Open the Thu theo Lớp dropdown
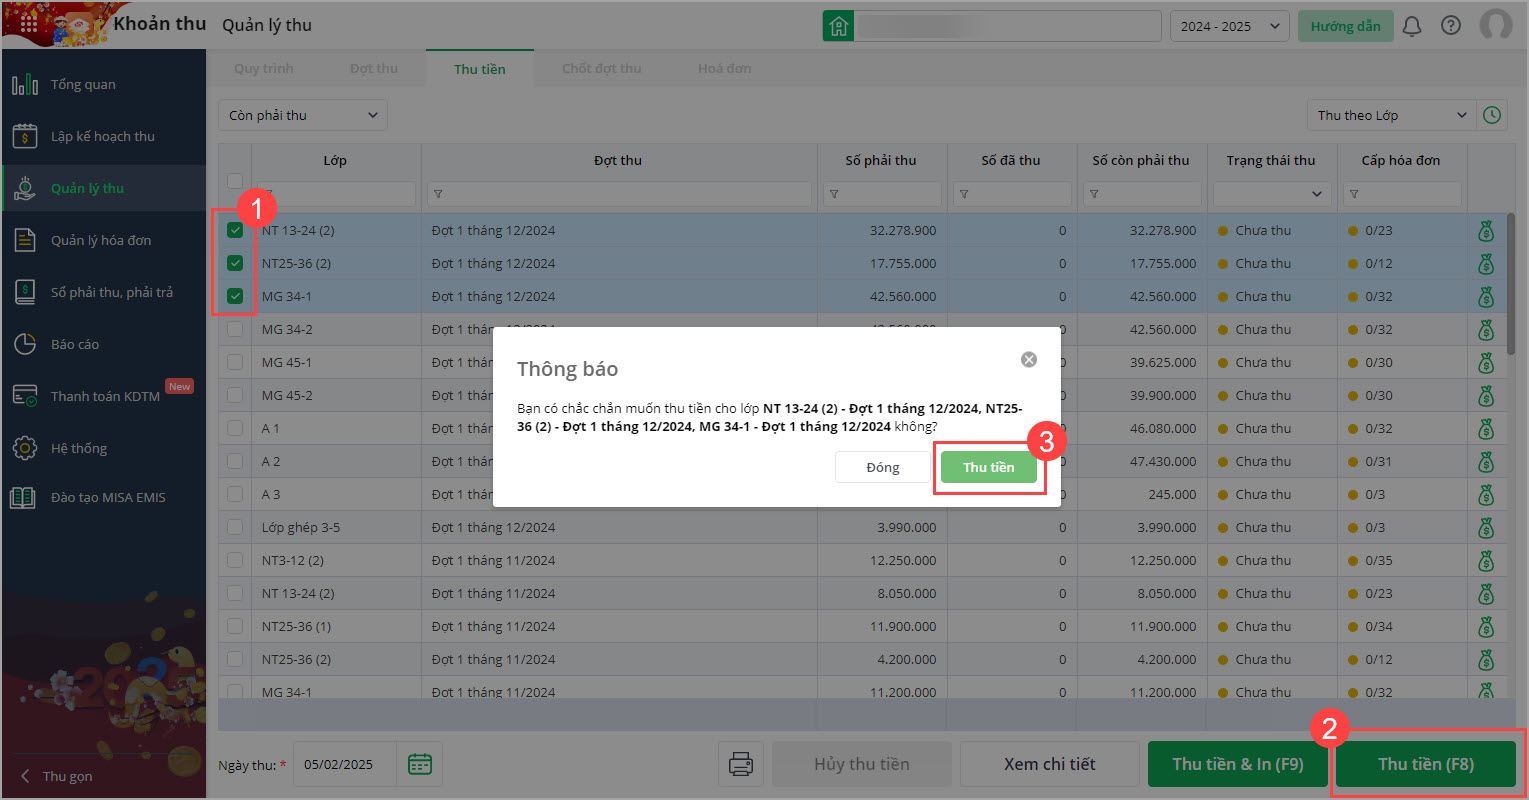 tap(1391, 115)
